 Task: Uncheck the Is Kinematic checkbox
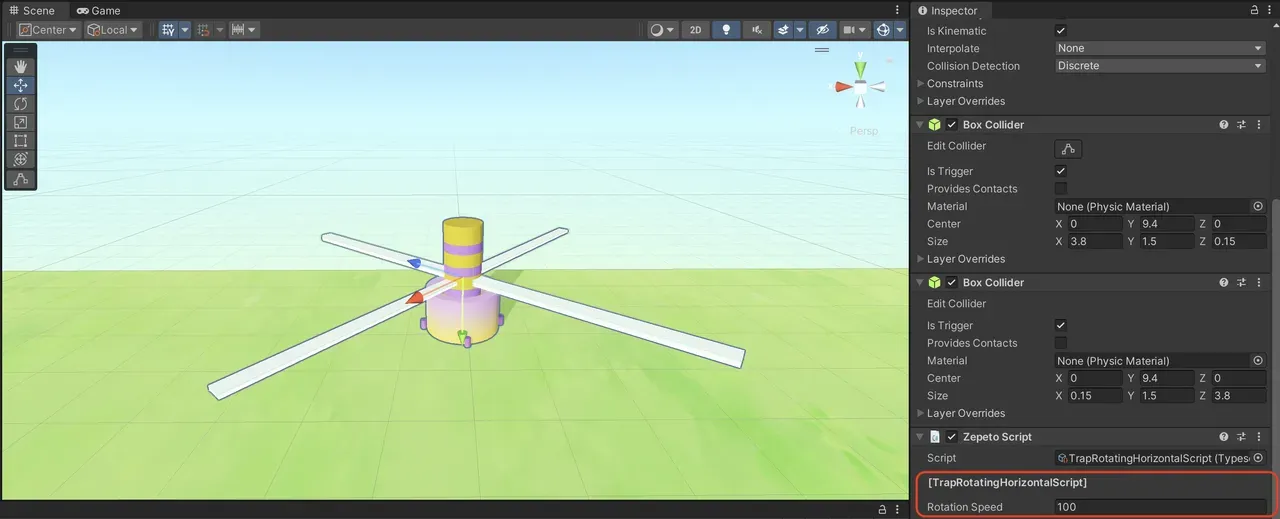point(1061,31)
